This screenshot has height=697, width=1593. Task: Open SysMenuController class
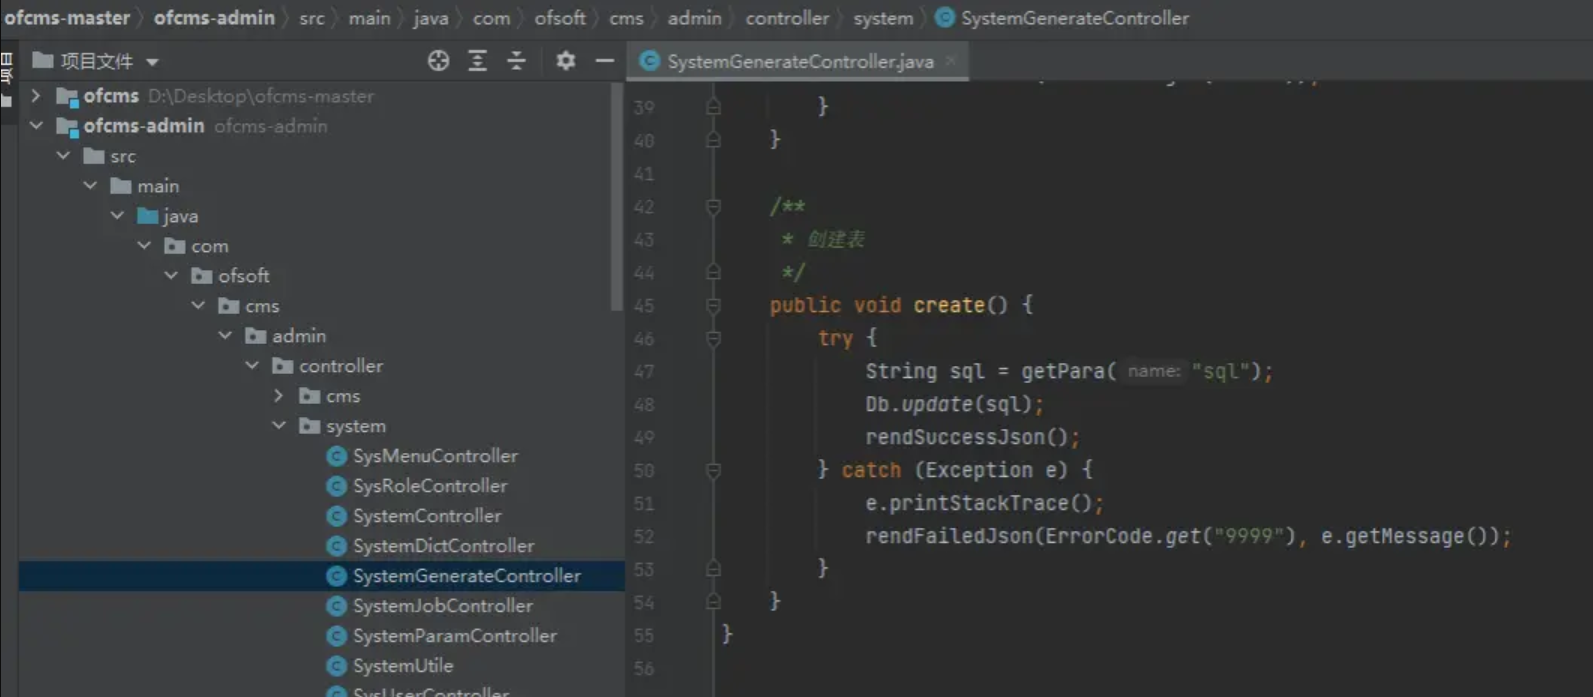(435, 456)
